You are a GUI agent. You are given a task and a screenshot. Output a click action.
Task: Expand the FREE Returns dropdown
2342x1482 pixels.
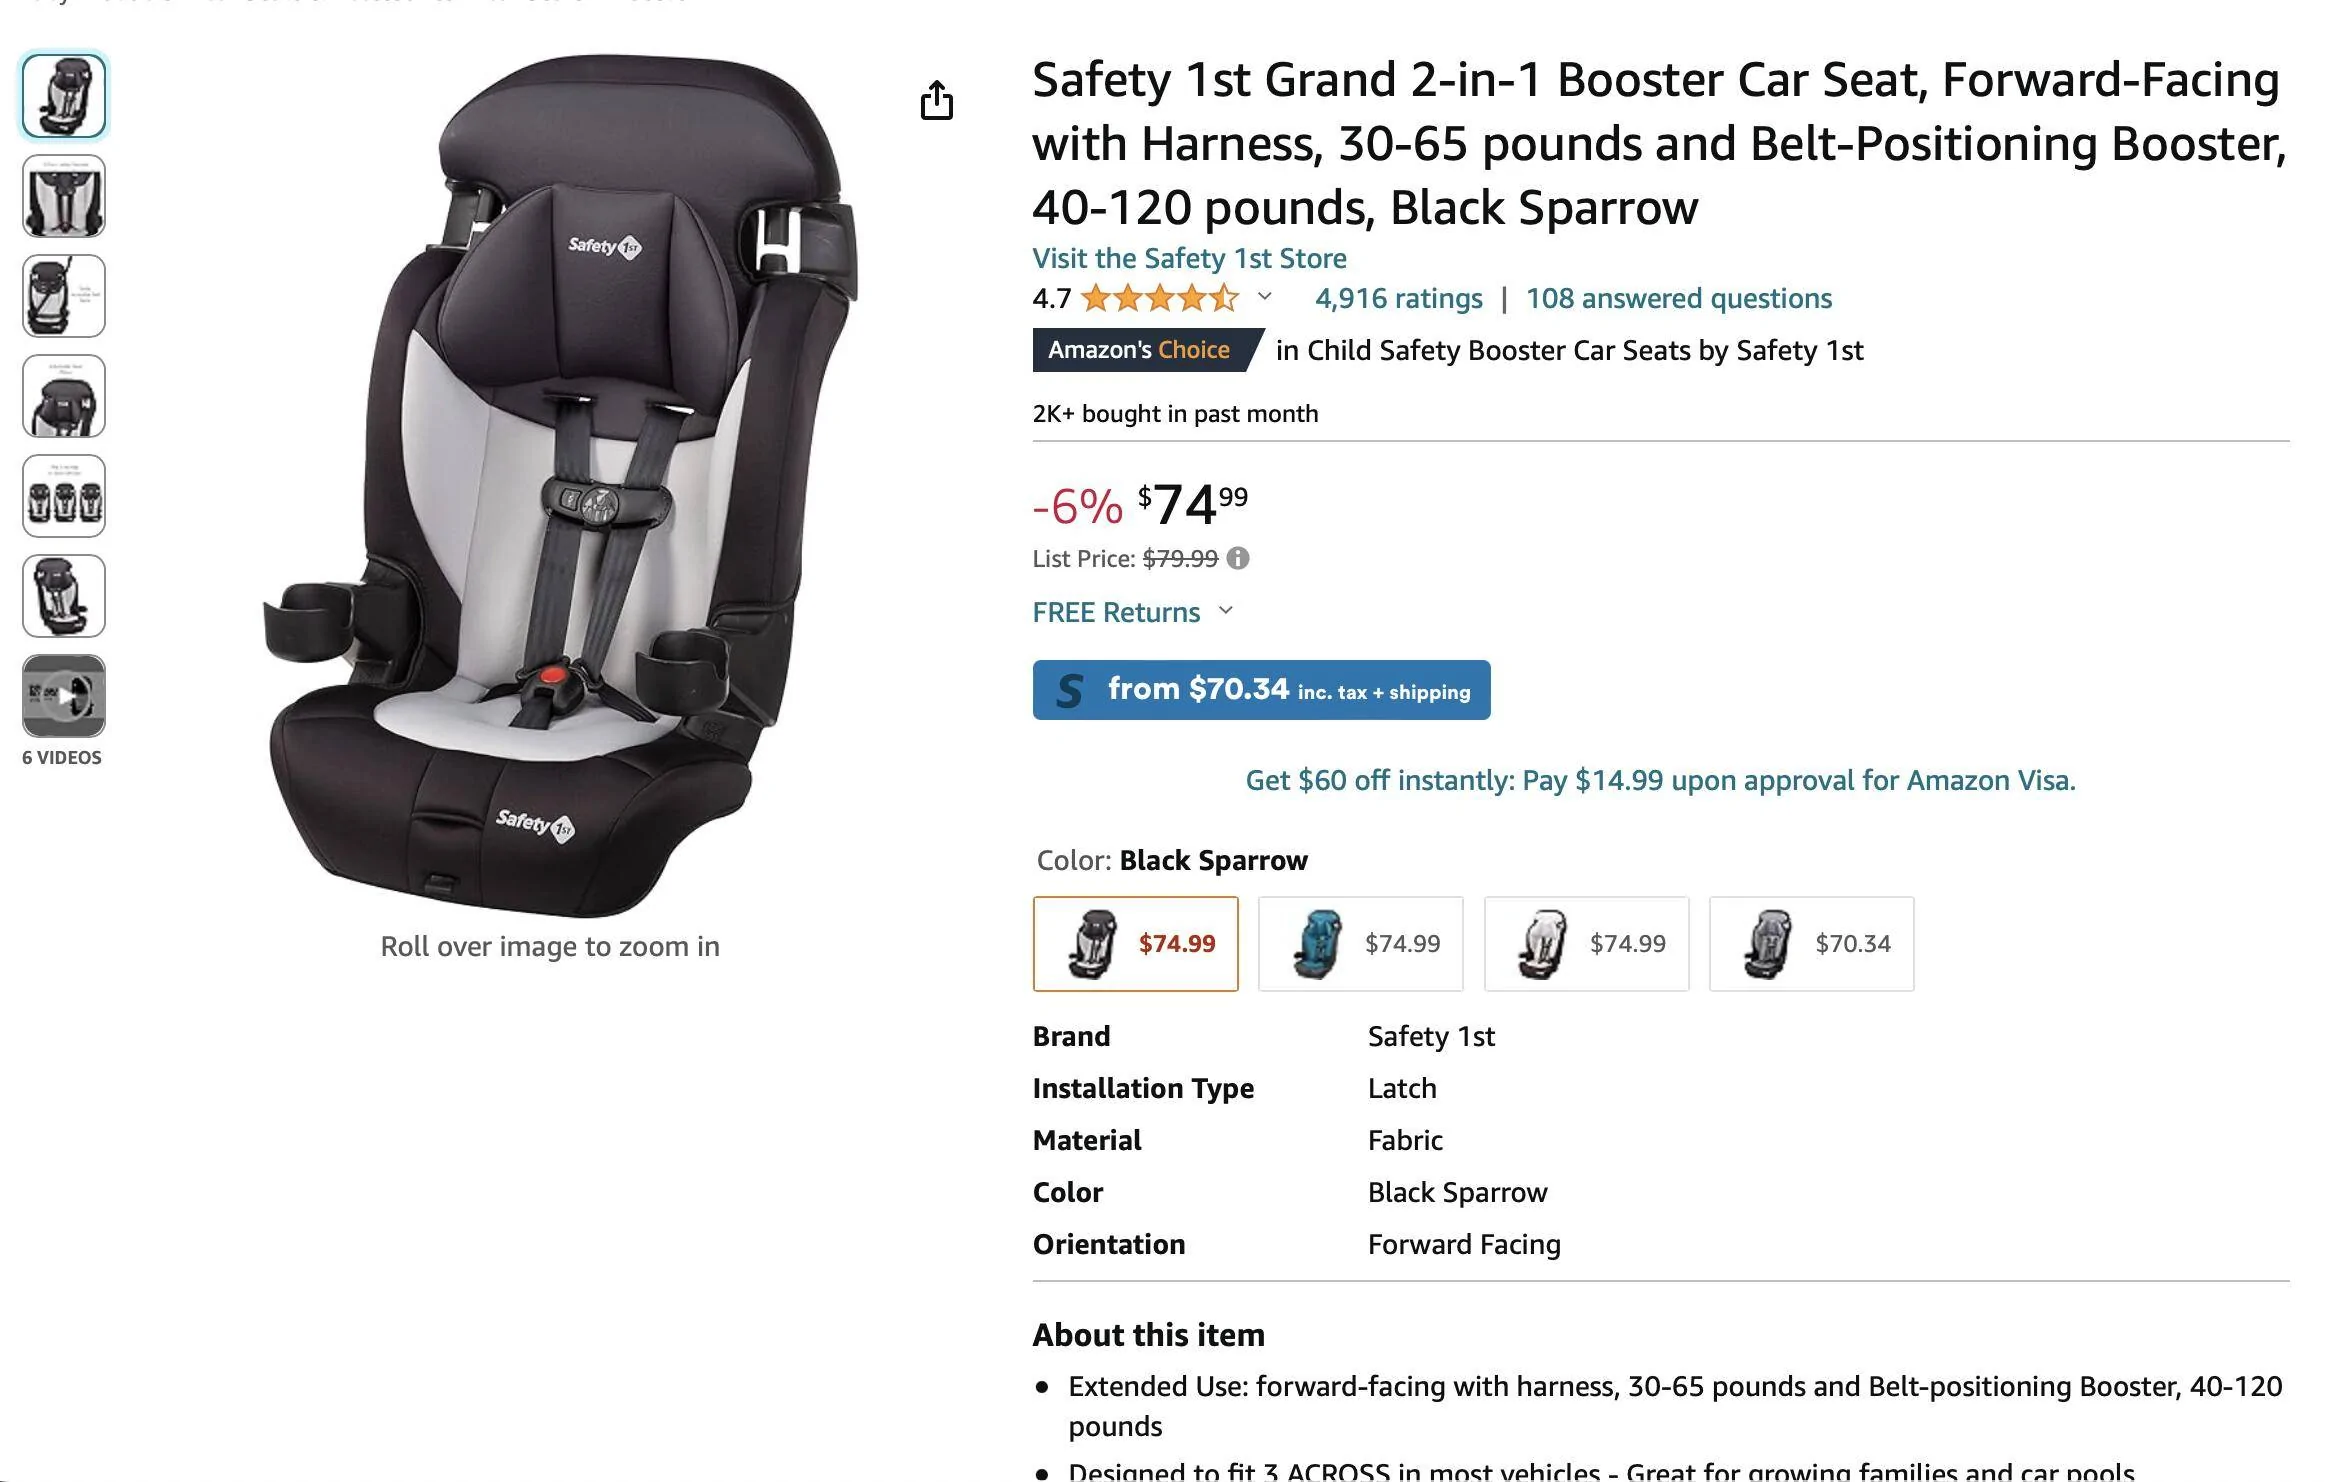1227,611
